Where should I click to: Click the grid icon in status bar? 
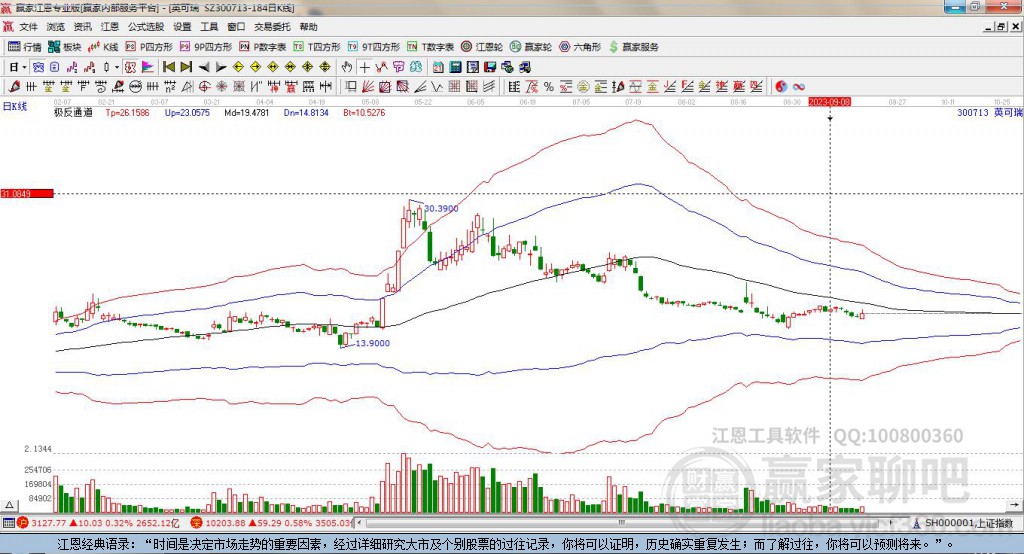(x=8, y=523)
